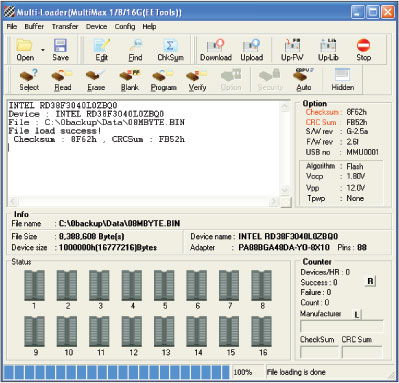Click the adapter value PA88BGA48DA-YO-8X10
The image size is (399, 383).
284,248
